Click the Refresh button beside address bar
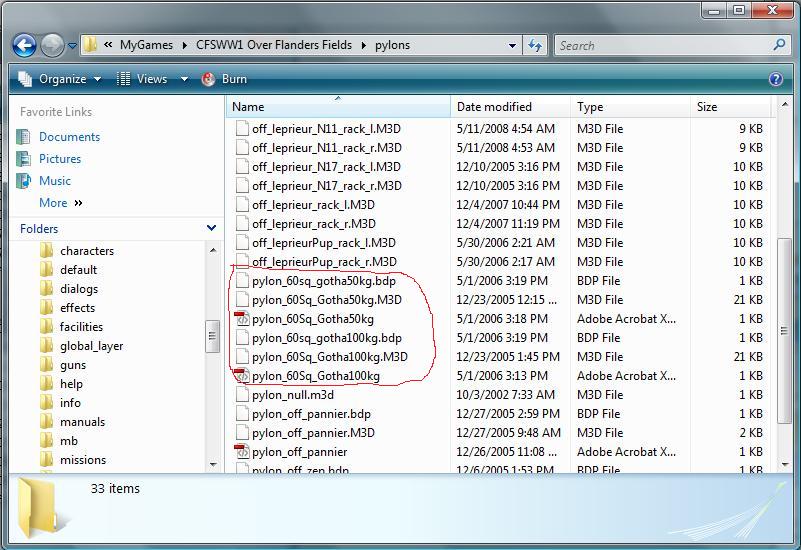 click(x=535, y=45)
